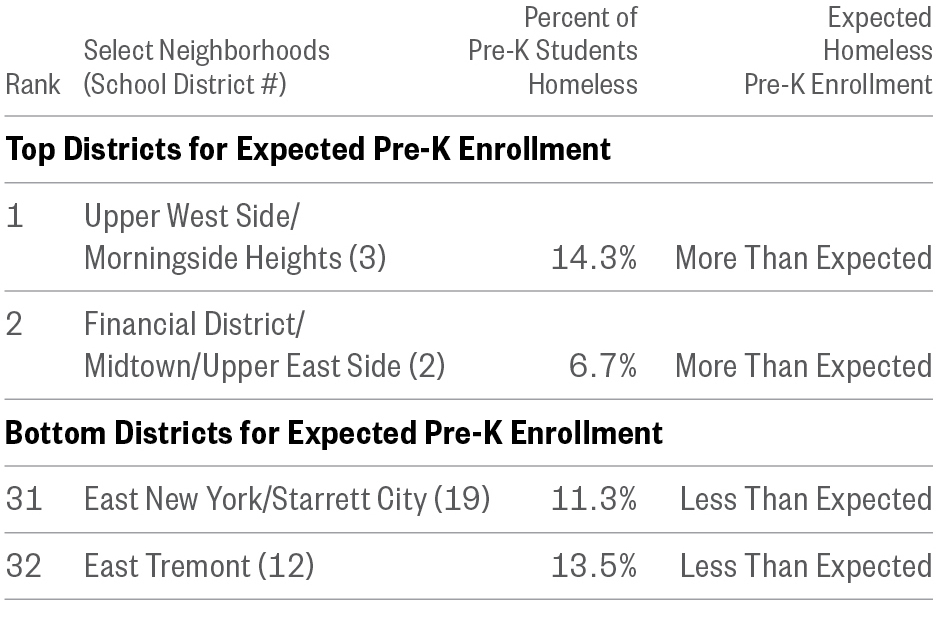This screenshot has height=621, width=937.
Task: Click the Upper West Side/Morningside Heights row name
Action: coord(234,238)
